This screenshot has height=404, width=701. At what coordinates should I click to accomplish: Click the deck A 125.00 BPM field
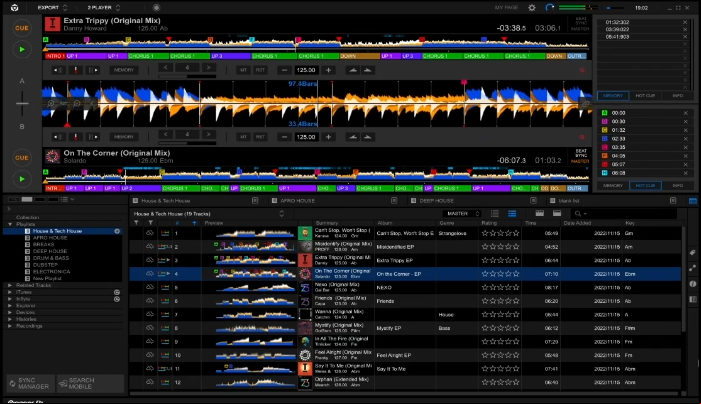(306, 70)
